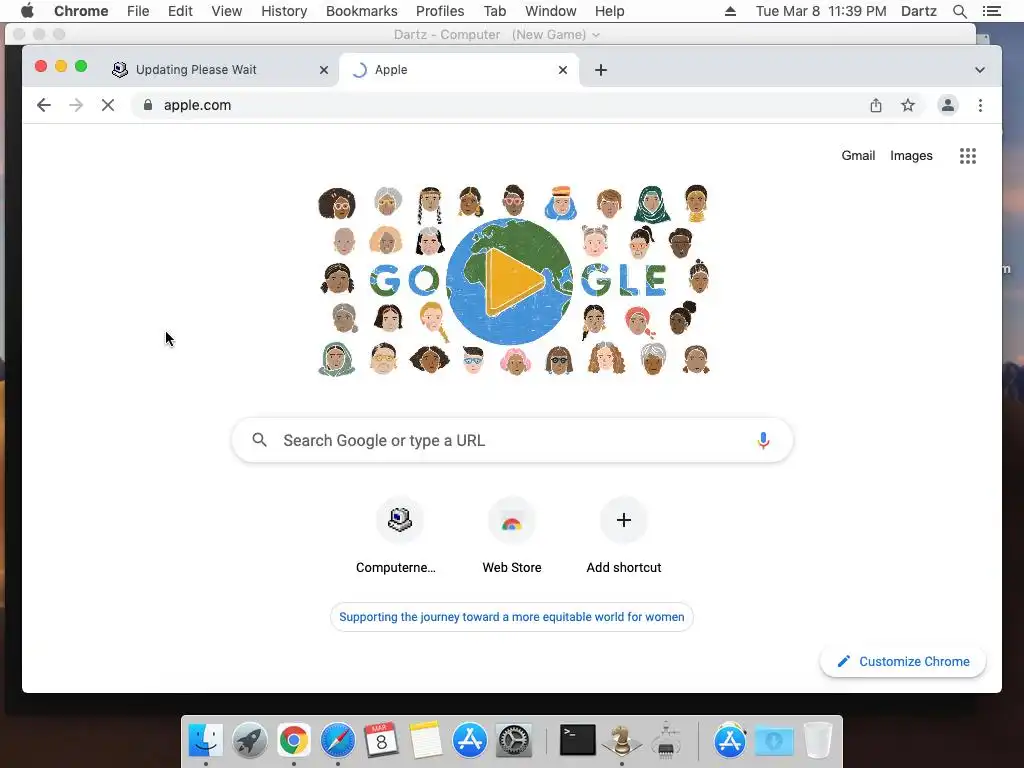This screenshot has width=1024, height=768.
Task: Click the Dartz user name in menu bar
Action: tap(919, 11)
